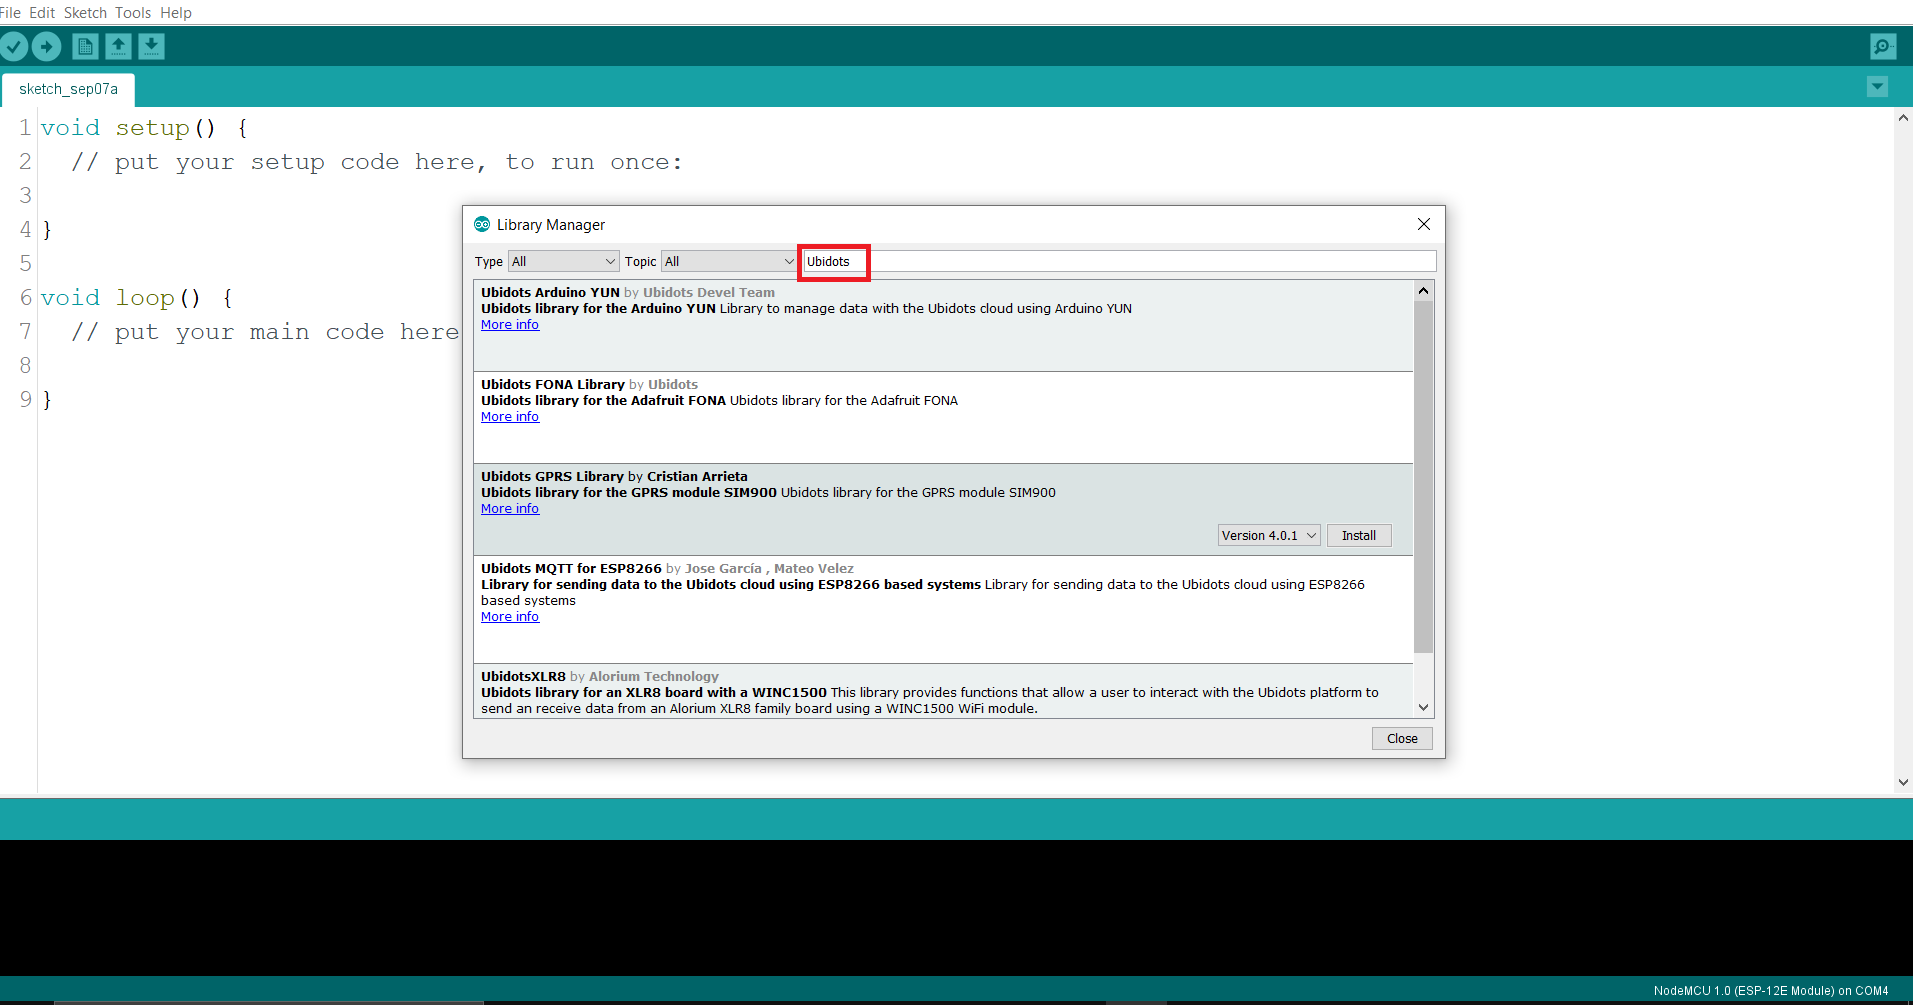The height and width of the screenshot is (1005, 1913).
Task: Click Install for Ubidots GPRS Library
Action: tap(1359, 535)
